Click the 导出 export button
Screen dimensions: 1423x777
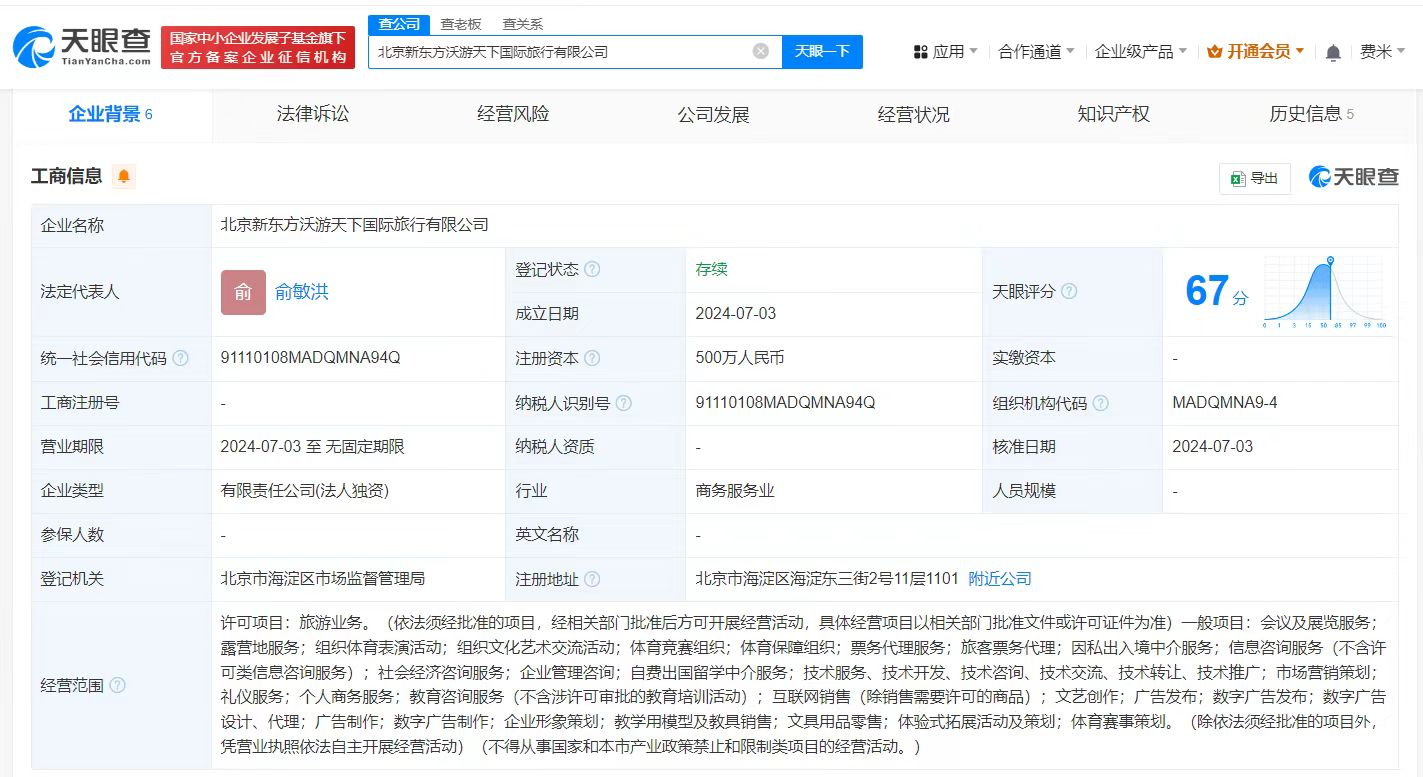pyautogui.click(x=1255, y=178)
